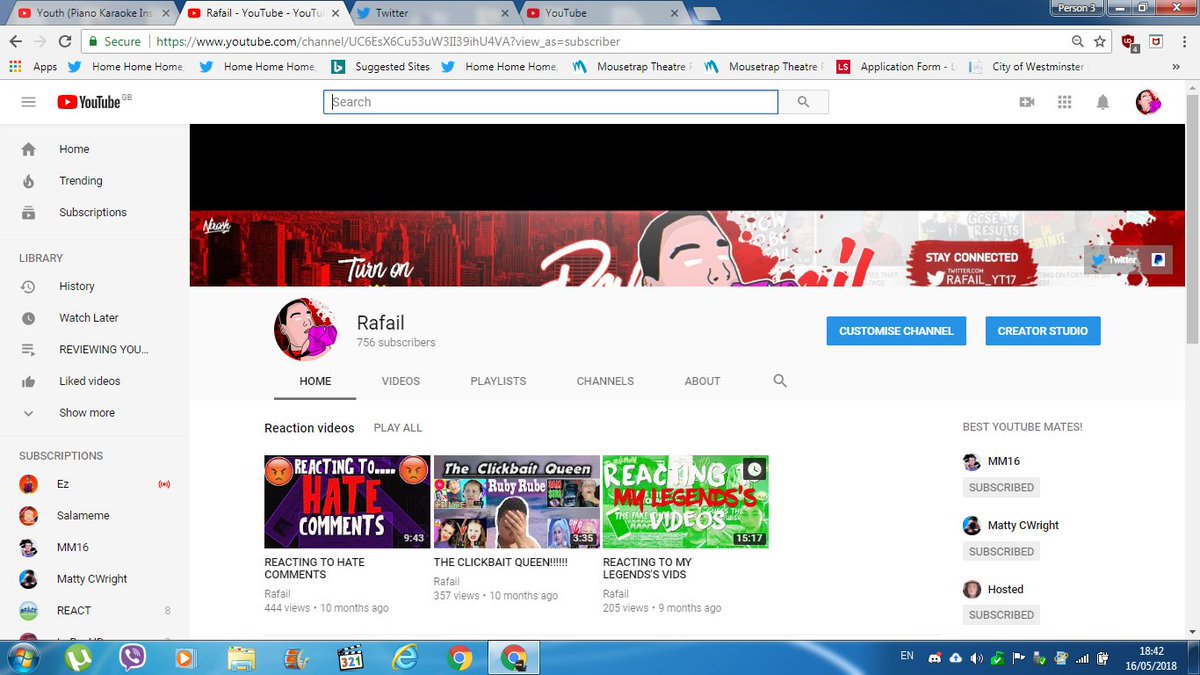Click the Rafail channel avatar

coord(307,329)
